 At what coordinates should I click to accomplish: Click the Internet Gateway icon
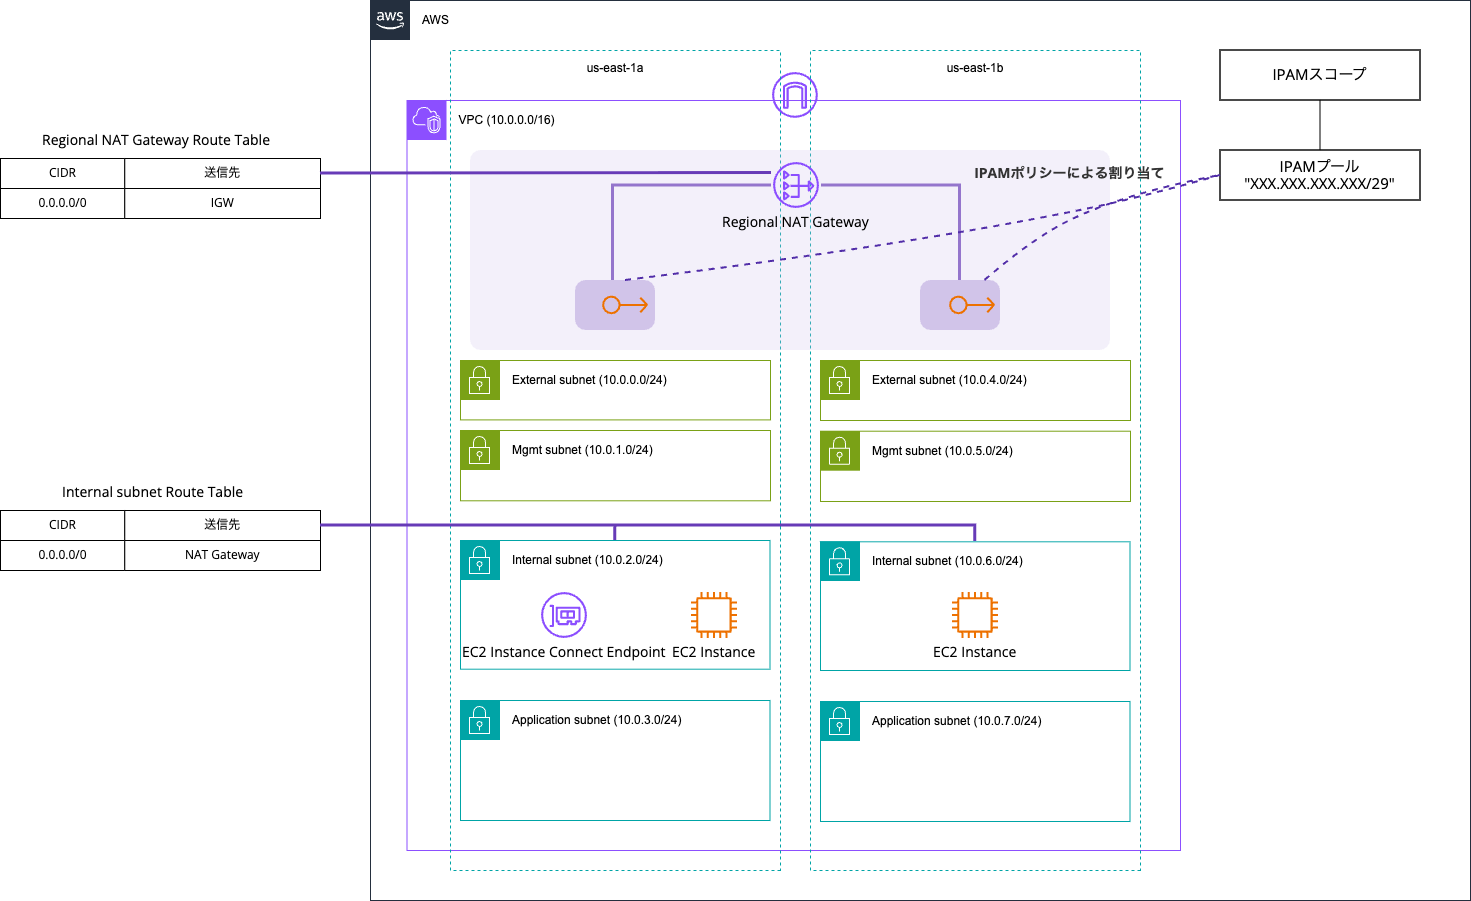pyautogui.click(x=795, y=95)
